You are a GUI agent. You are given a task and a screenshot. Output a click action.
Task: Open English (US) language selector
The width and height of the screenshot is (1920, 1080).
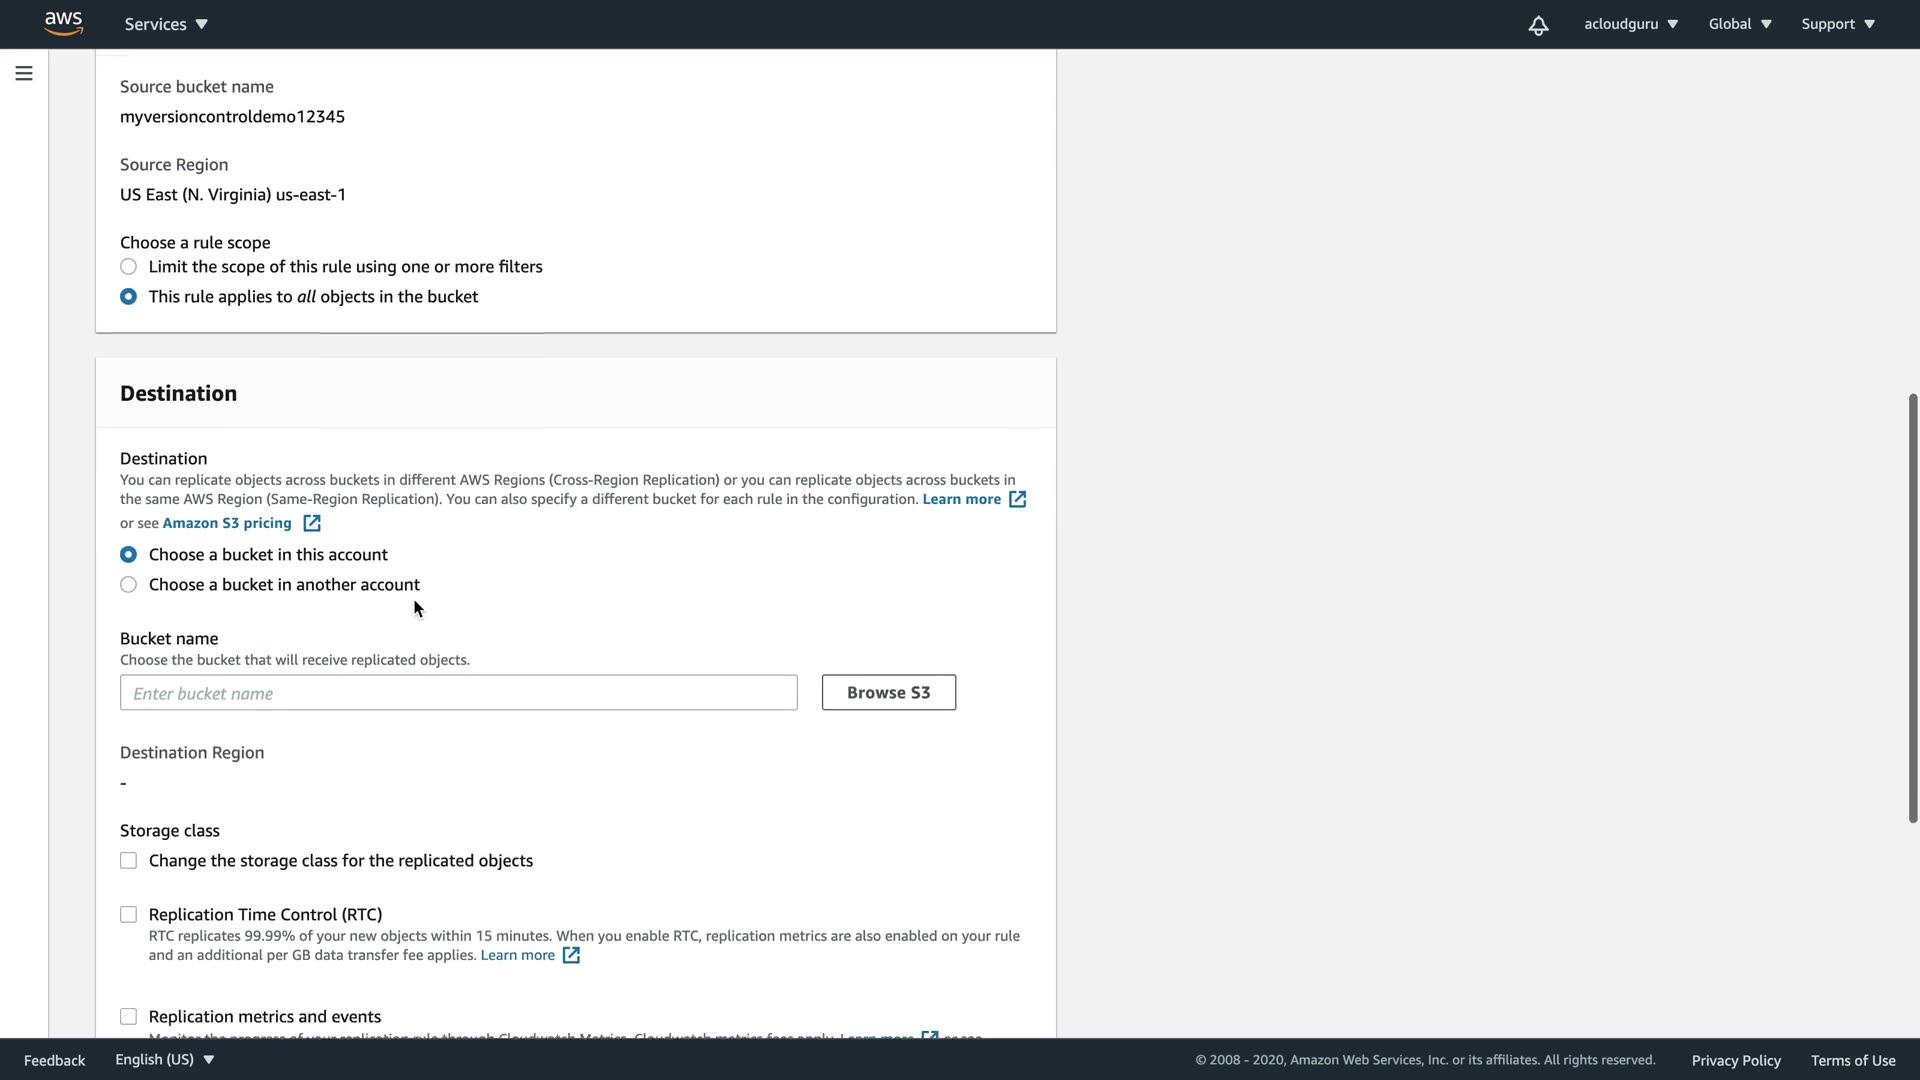coord(164,1059)
